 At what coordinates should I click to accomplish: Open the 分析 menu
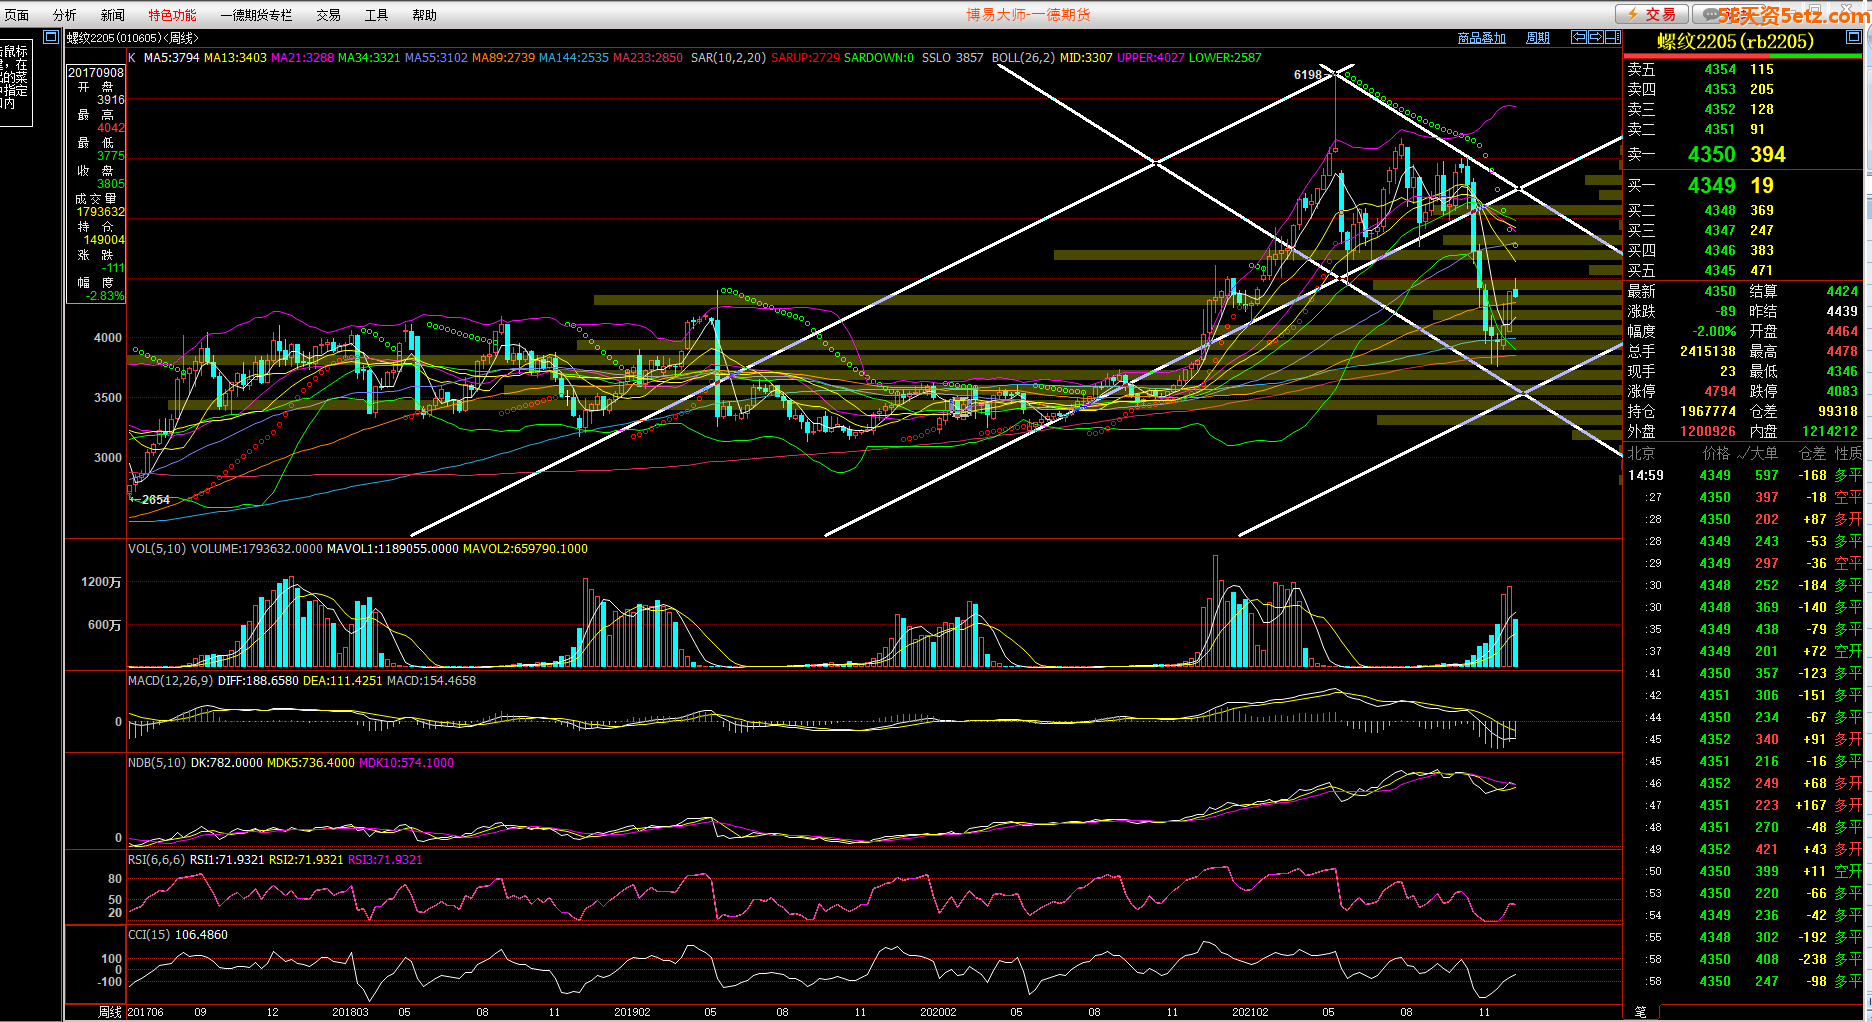pyautogui.click(x=65, y=15)
